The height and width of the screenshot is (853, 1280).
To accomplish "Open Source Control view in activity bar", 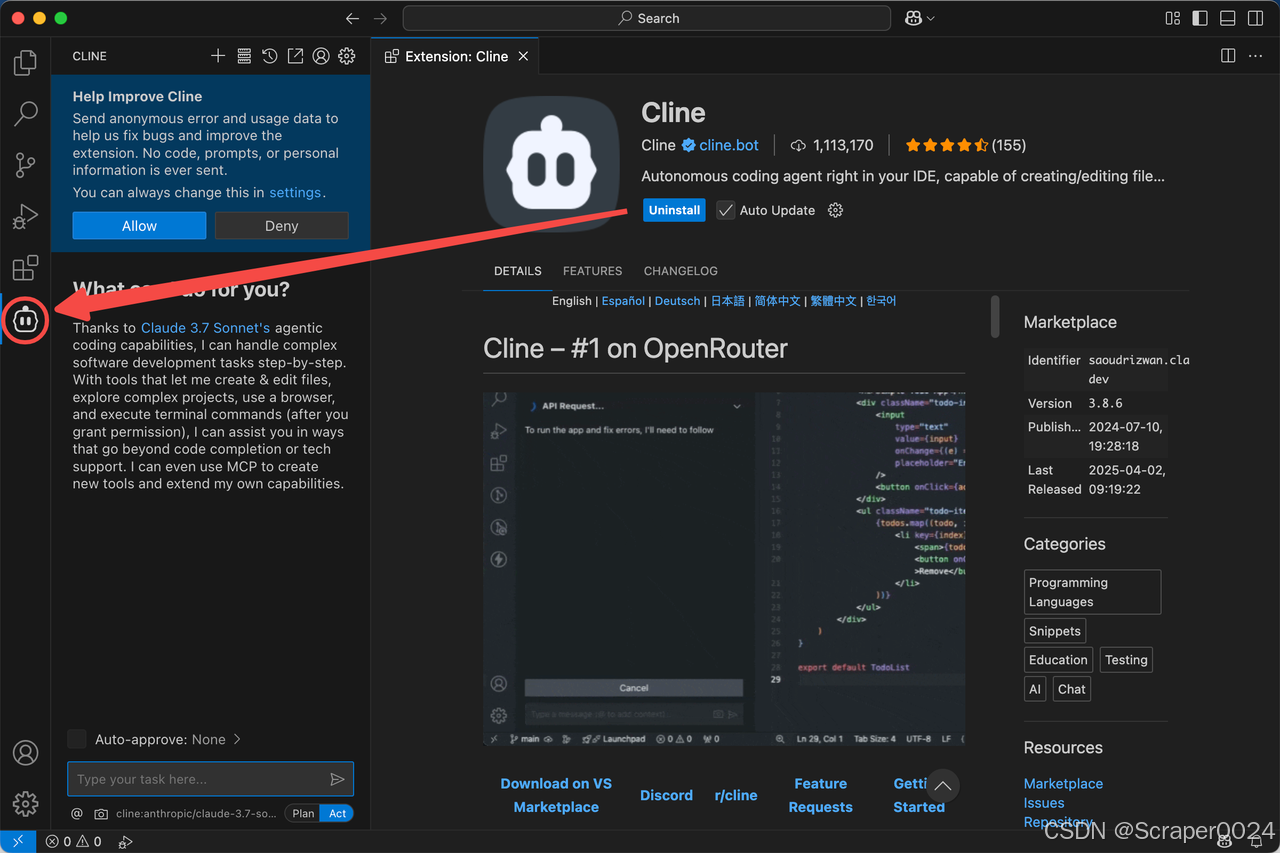I will click(25, 165).
